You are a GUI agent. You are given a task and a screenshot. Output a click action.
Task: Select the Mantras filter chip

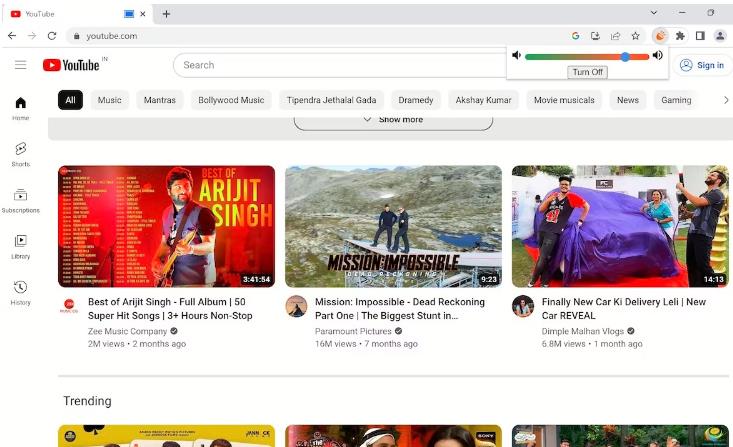pos(159,100)
